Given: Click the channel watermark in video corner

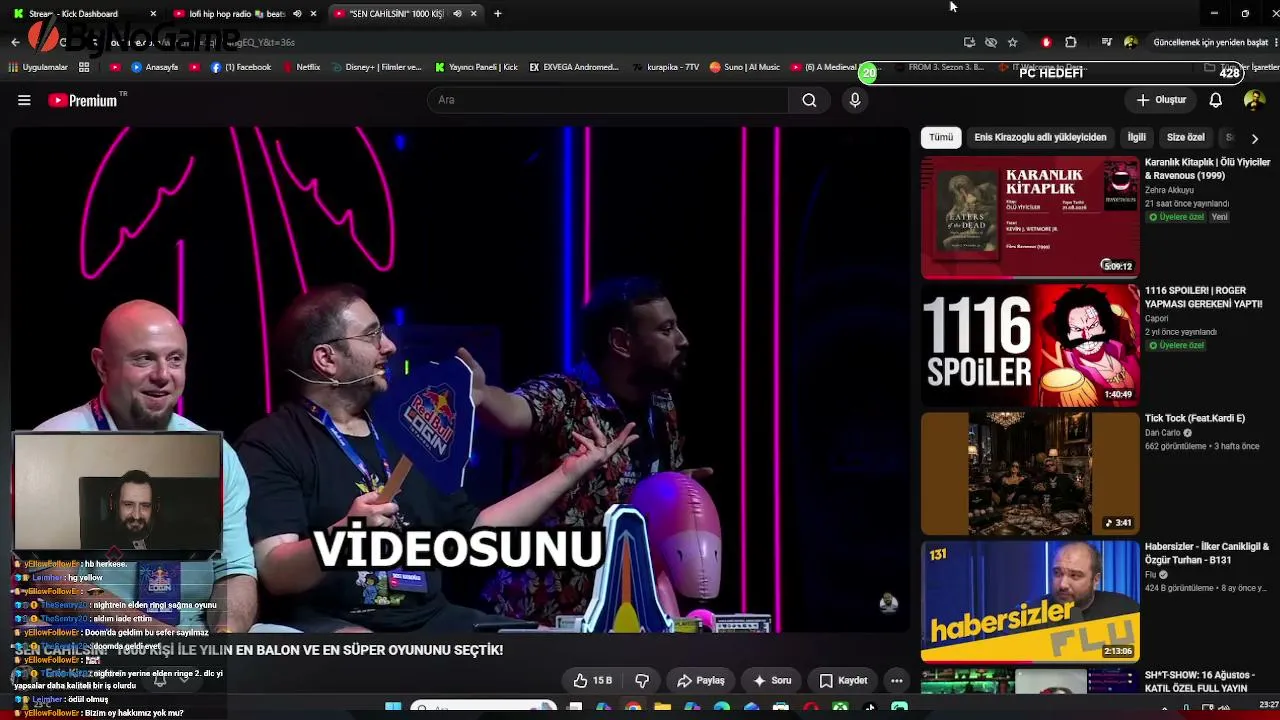Looking at the screenshot, I should 888,602.
